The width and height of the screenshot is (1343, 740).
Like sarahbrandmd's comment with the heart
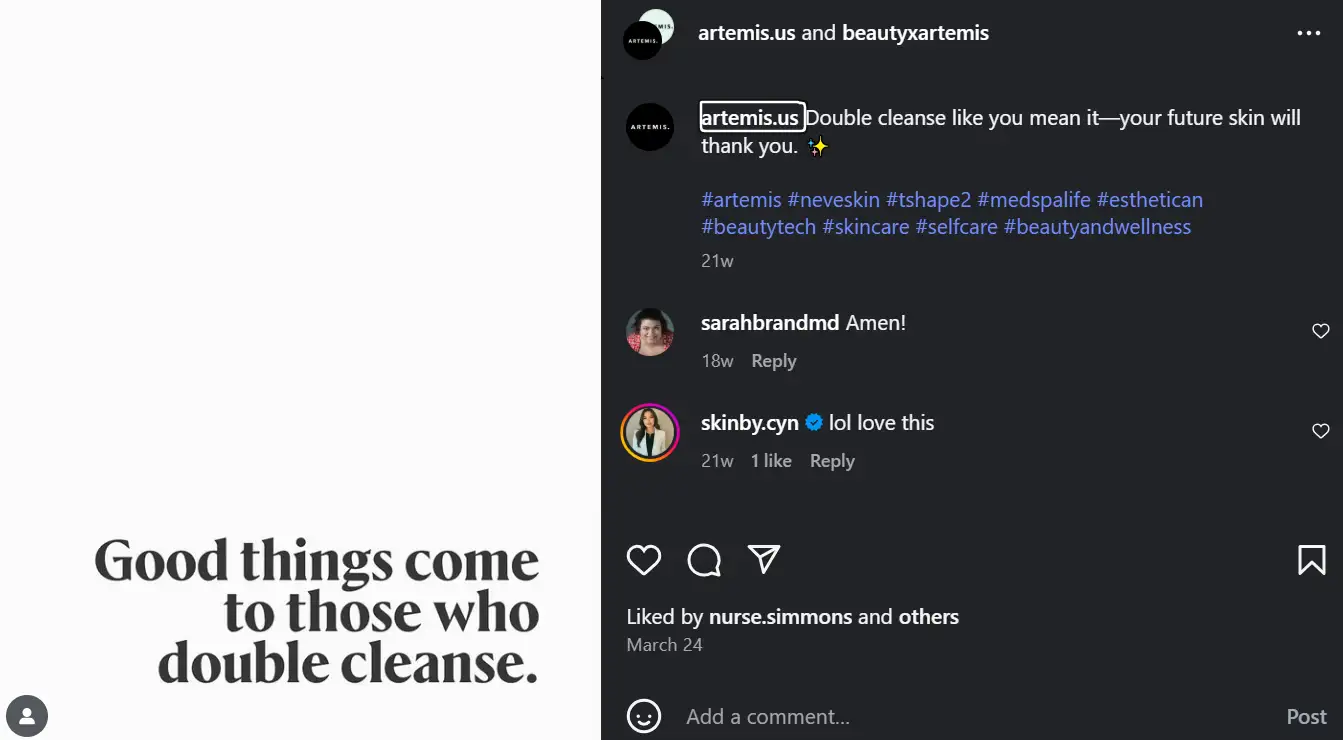point(1320,330)
